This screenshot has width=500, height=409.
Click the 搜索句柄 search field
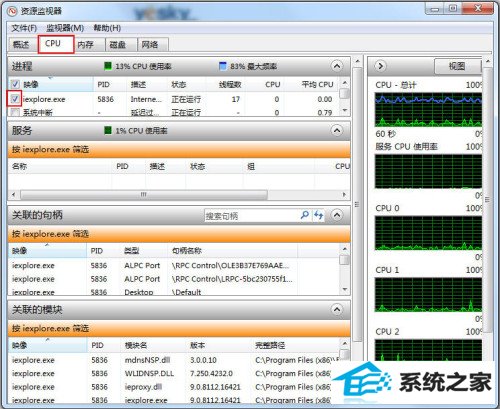251,216
